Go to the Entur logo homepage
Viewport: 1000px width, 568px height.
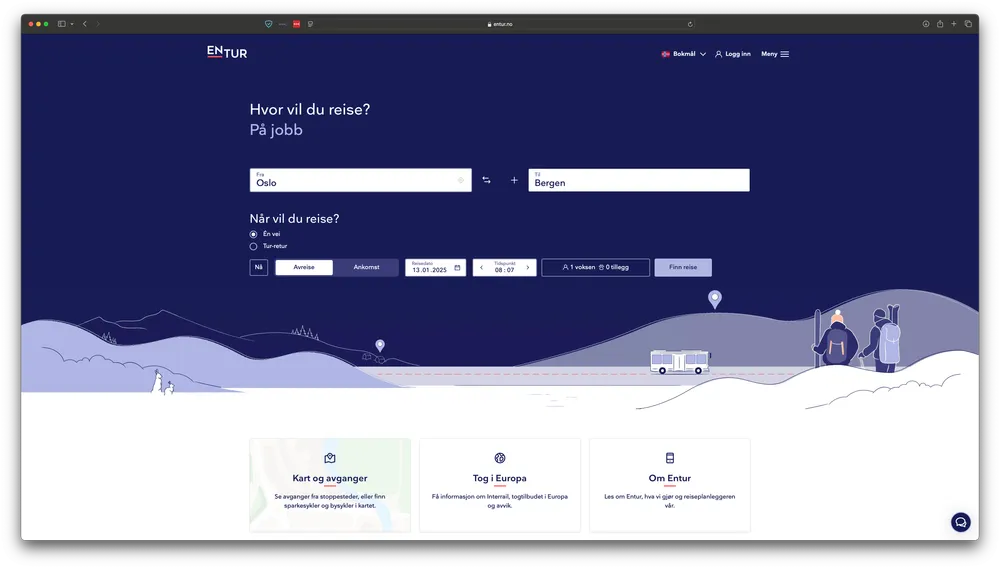click(227, 52)
